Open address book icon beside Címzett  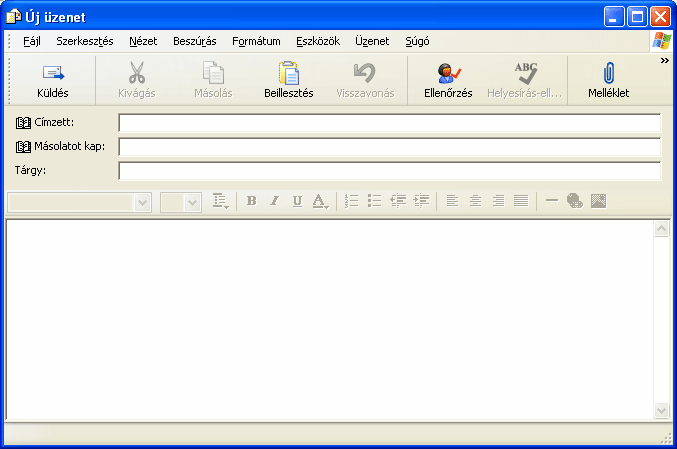coord(23,123)
